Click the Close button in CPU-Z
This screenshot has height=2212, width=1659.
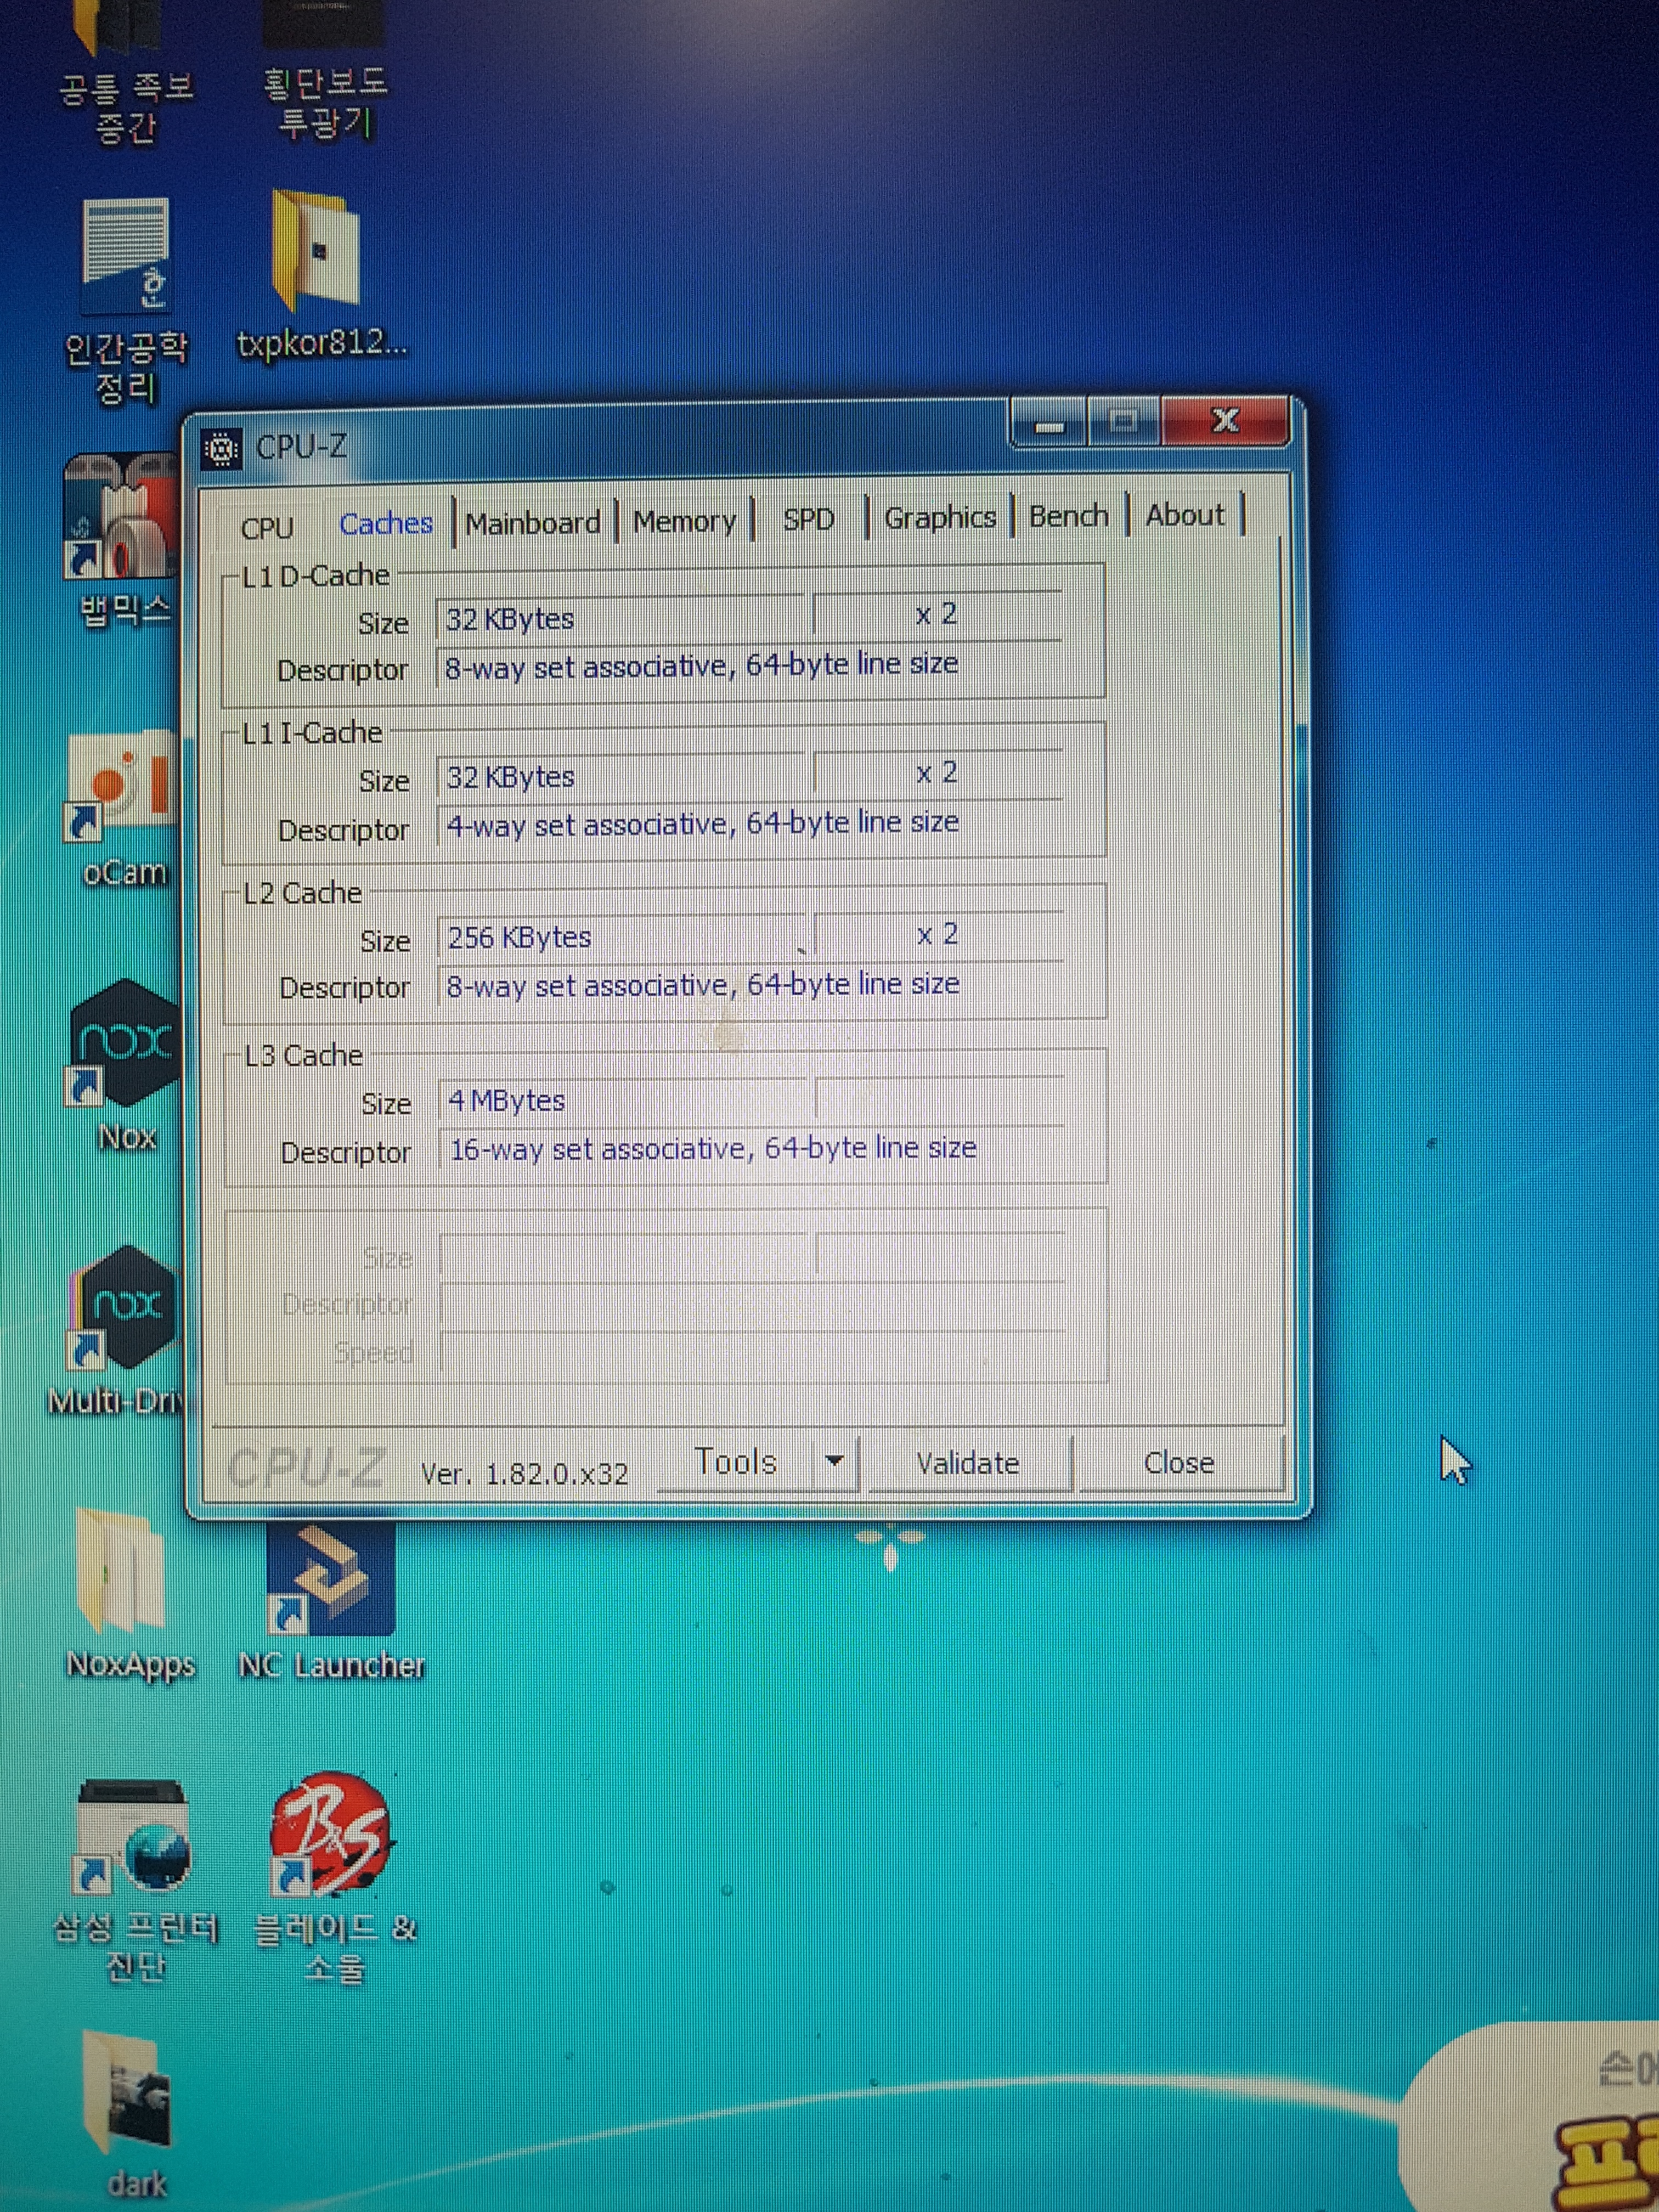click(1179, 1463)
